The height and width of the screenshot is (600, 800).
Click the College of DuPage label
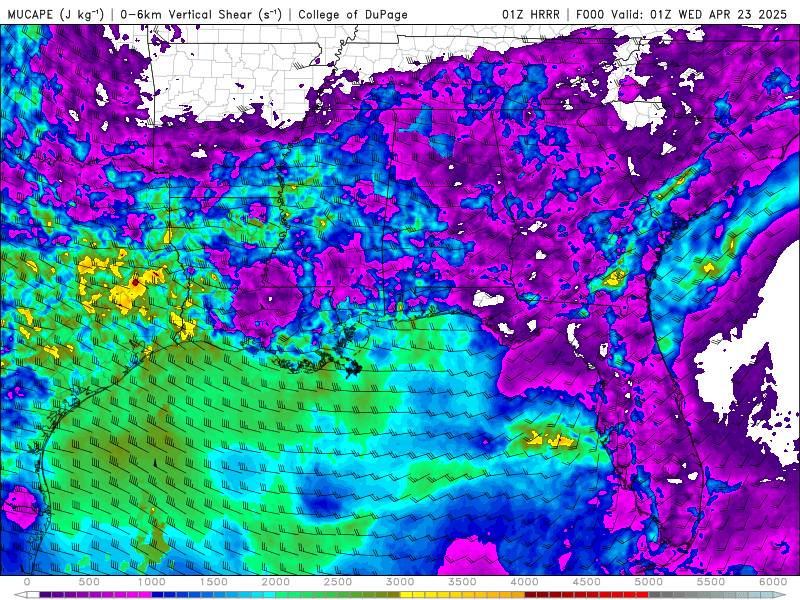coord(353,14)
